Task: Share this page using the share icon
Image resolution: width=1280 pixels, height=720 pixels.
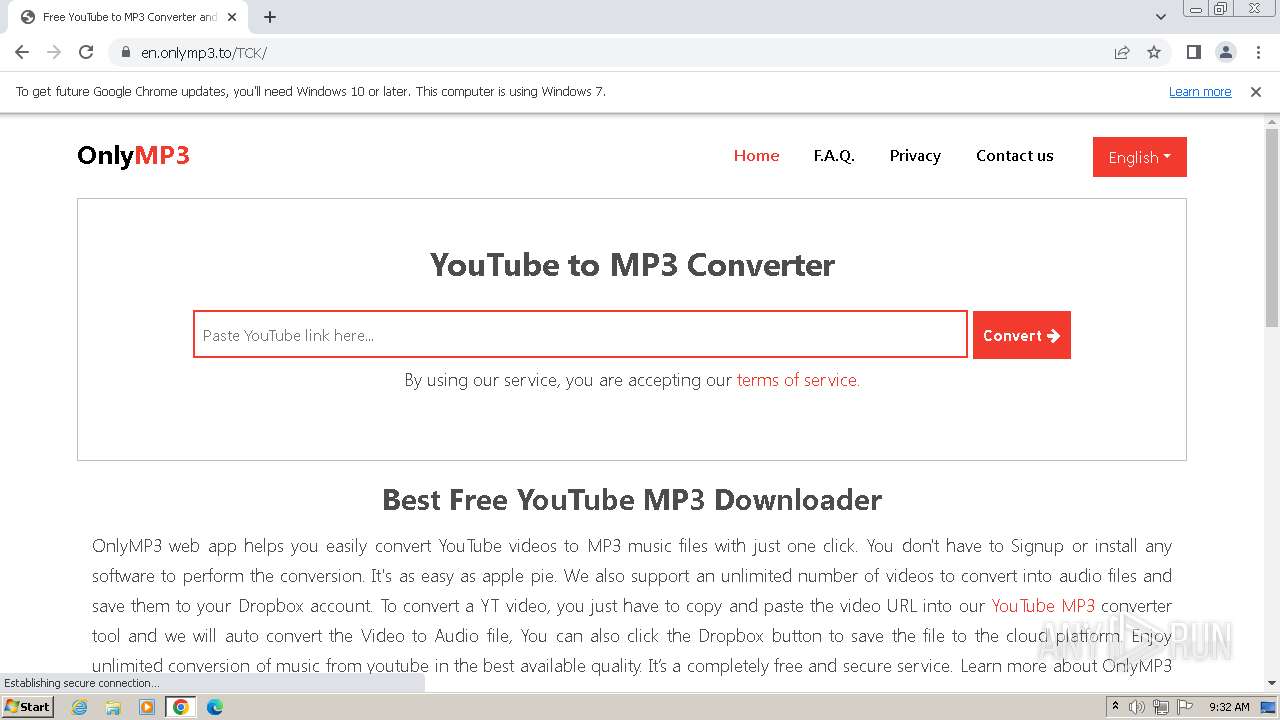Action: (x=1122, y=52)
